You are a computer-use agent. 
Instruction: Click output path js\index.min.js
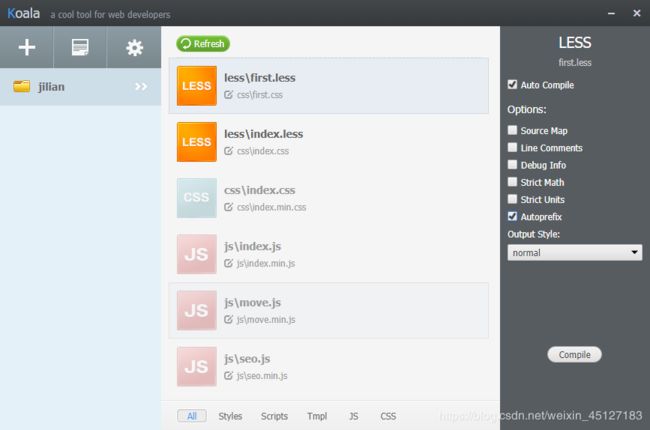pyautogui.click(x=266, y=264)
